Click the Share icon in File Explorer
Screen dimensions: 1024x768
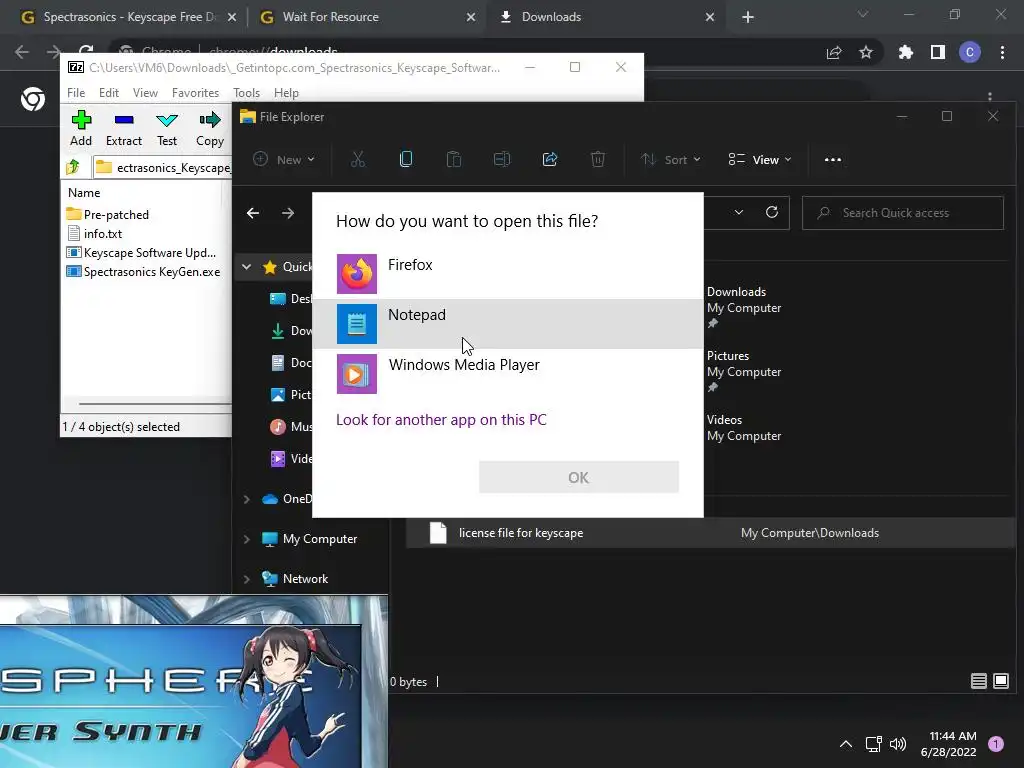(x=550, y=159)
